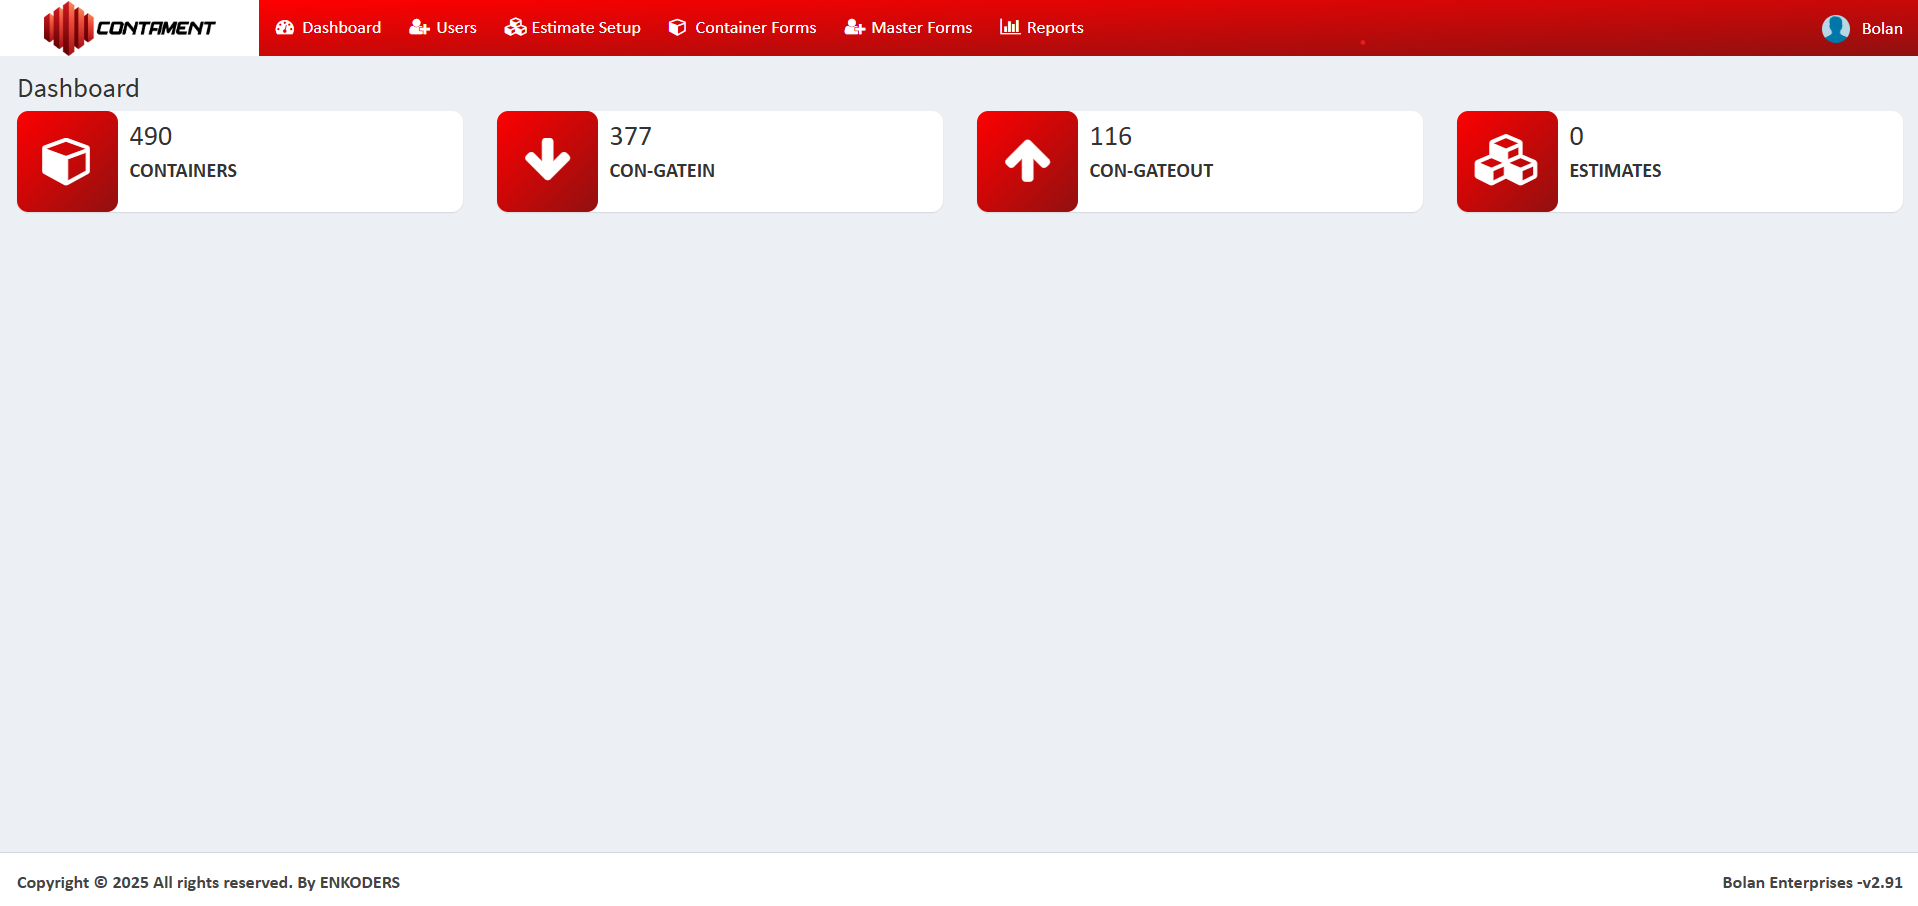
Task: Click the Dashboard page heading
Action: [x=78, y=88]
